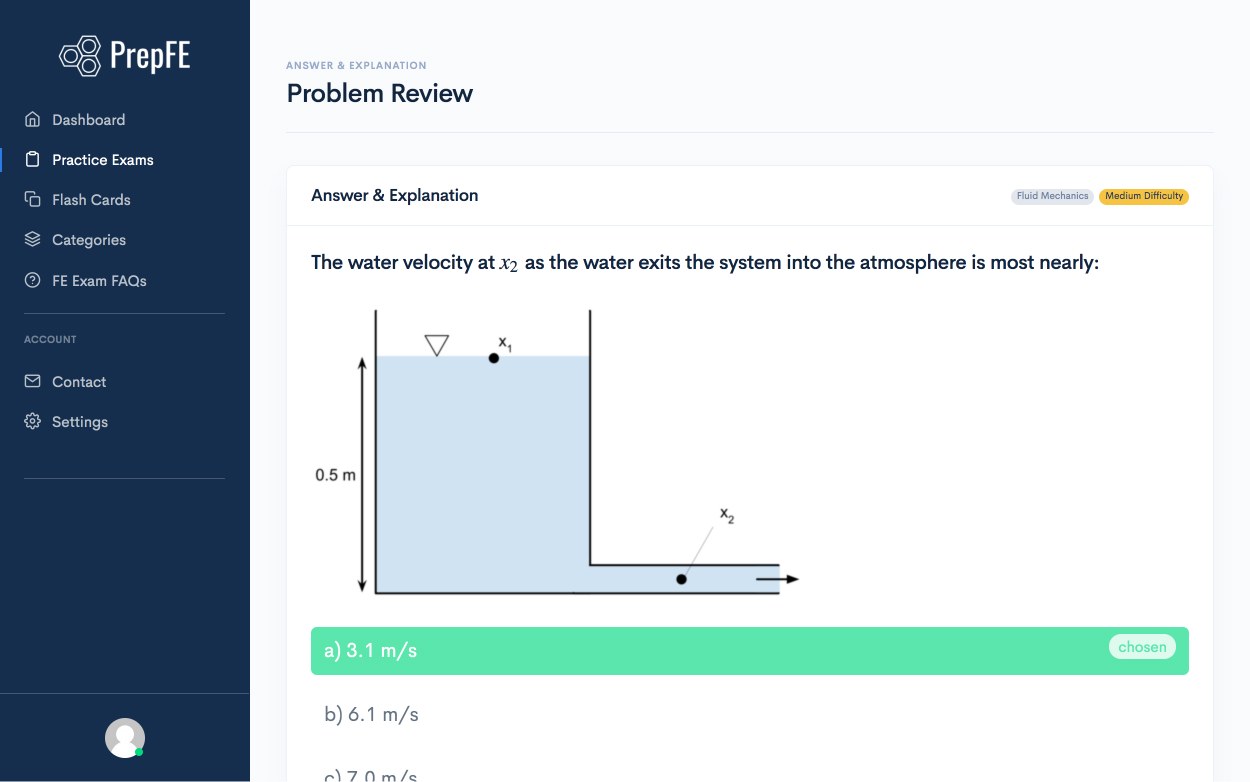The image size is (1250, 782).
Task: Click the Fluid Mechanics tag
Action: [1052, 196]
